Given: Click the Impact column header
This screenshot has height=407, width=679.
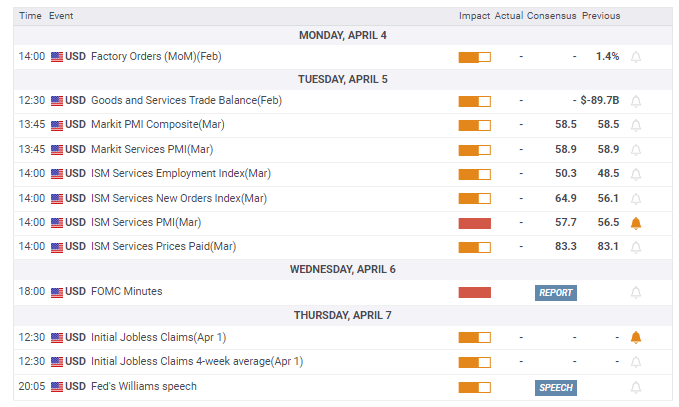Looking at the screenshot, I should [x=473, y=16].
